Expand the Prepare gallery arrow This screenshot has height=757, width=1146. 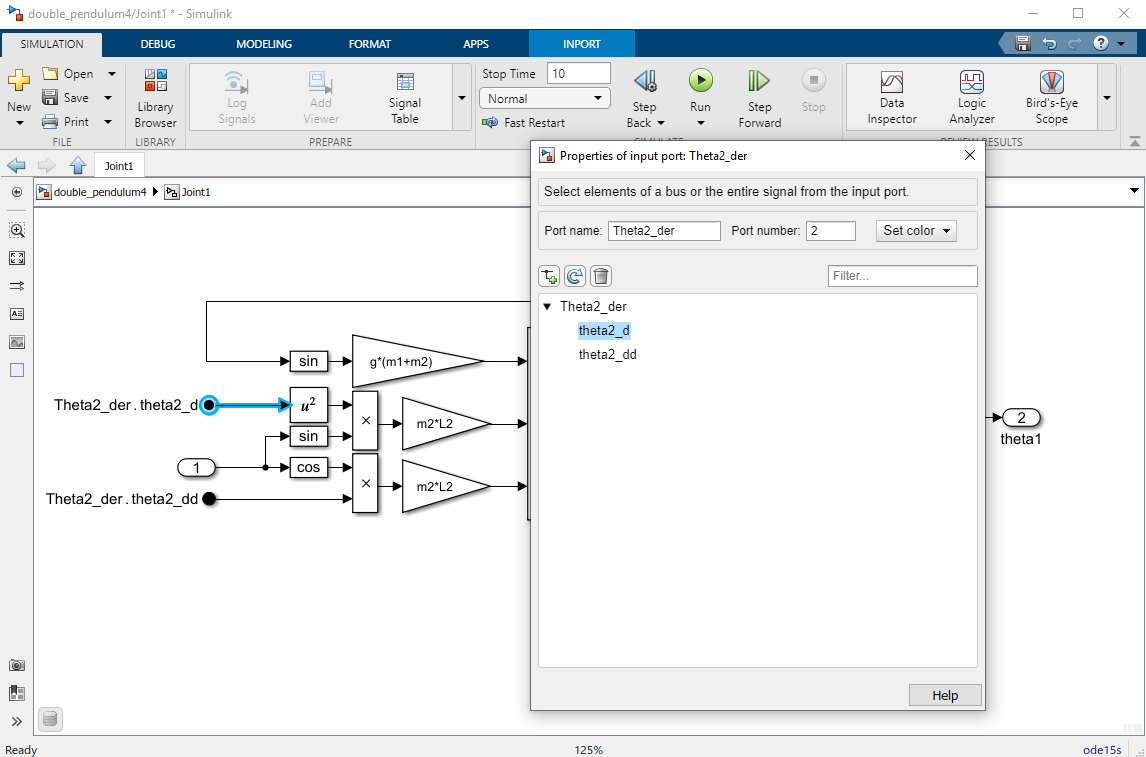[462, 98]
